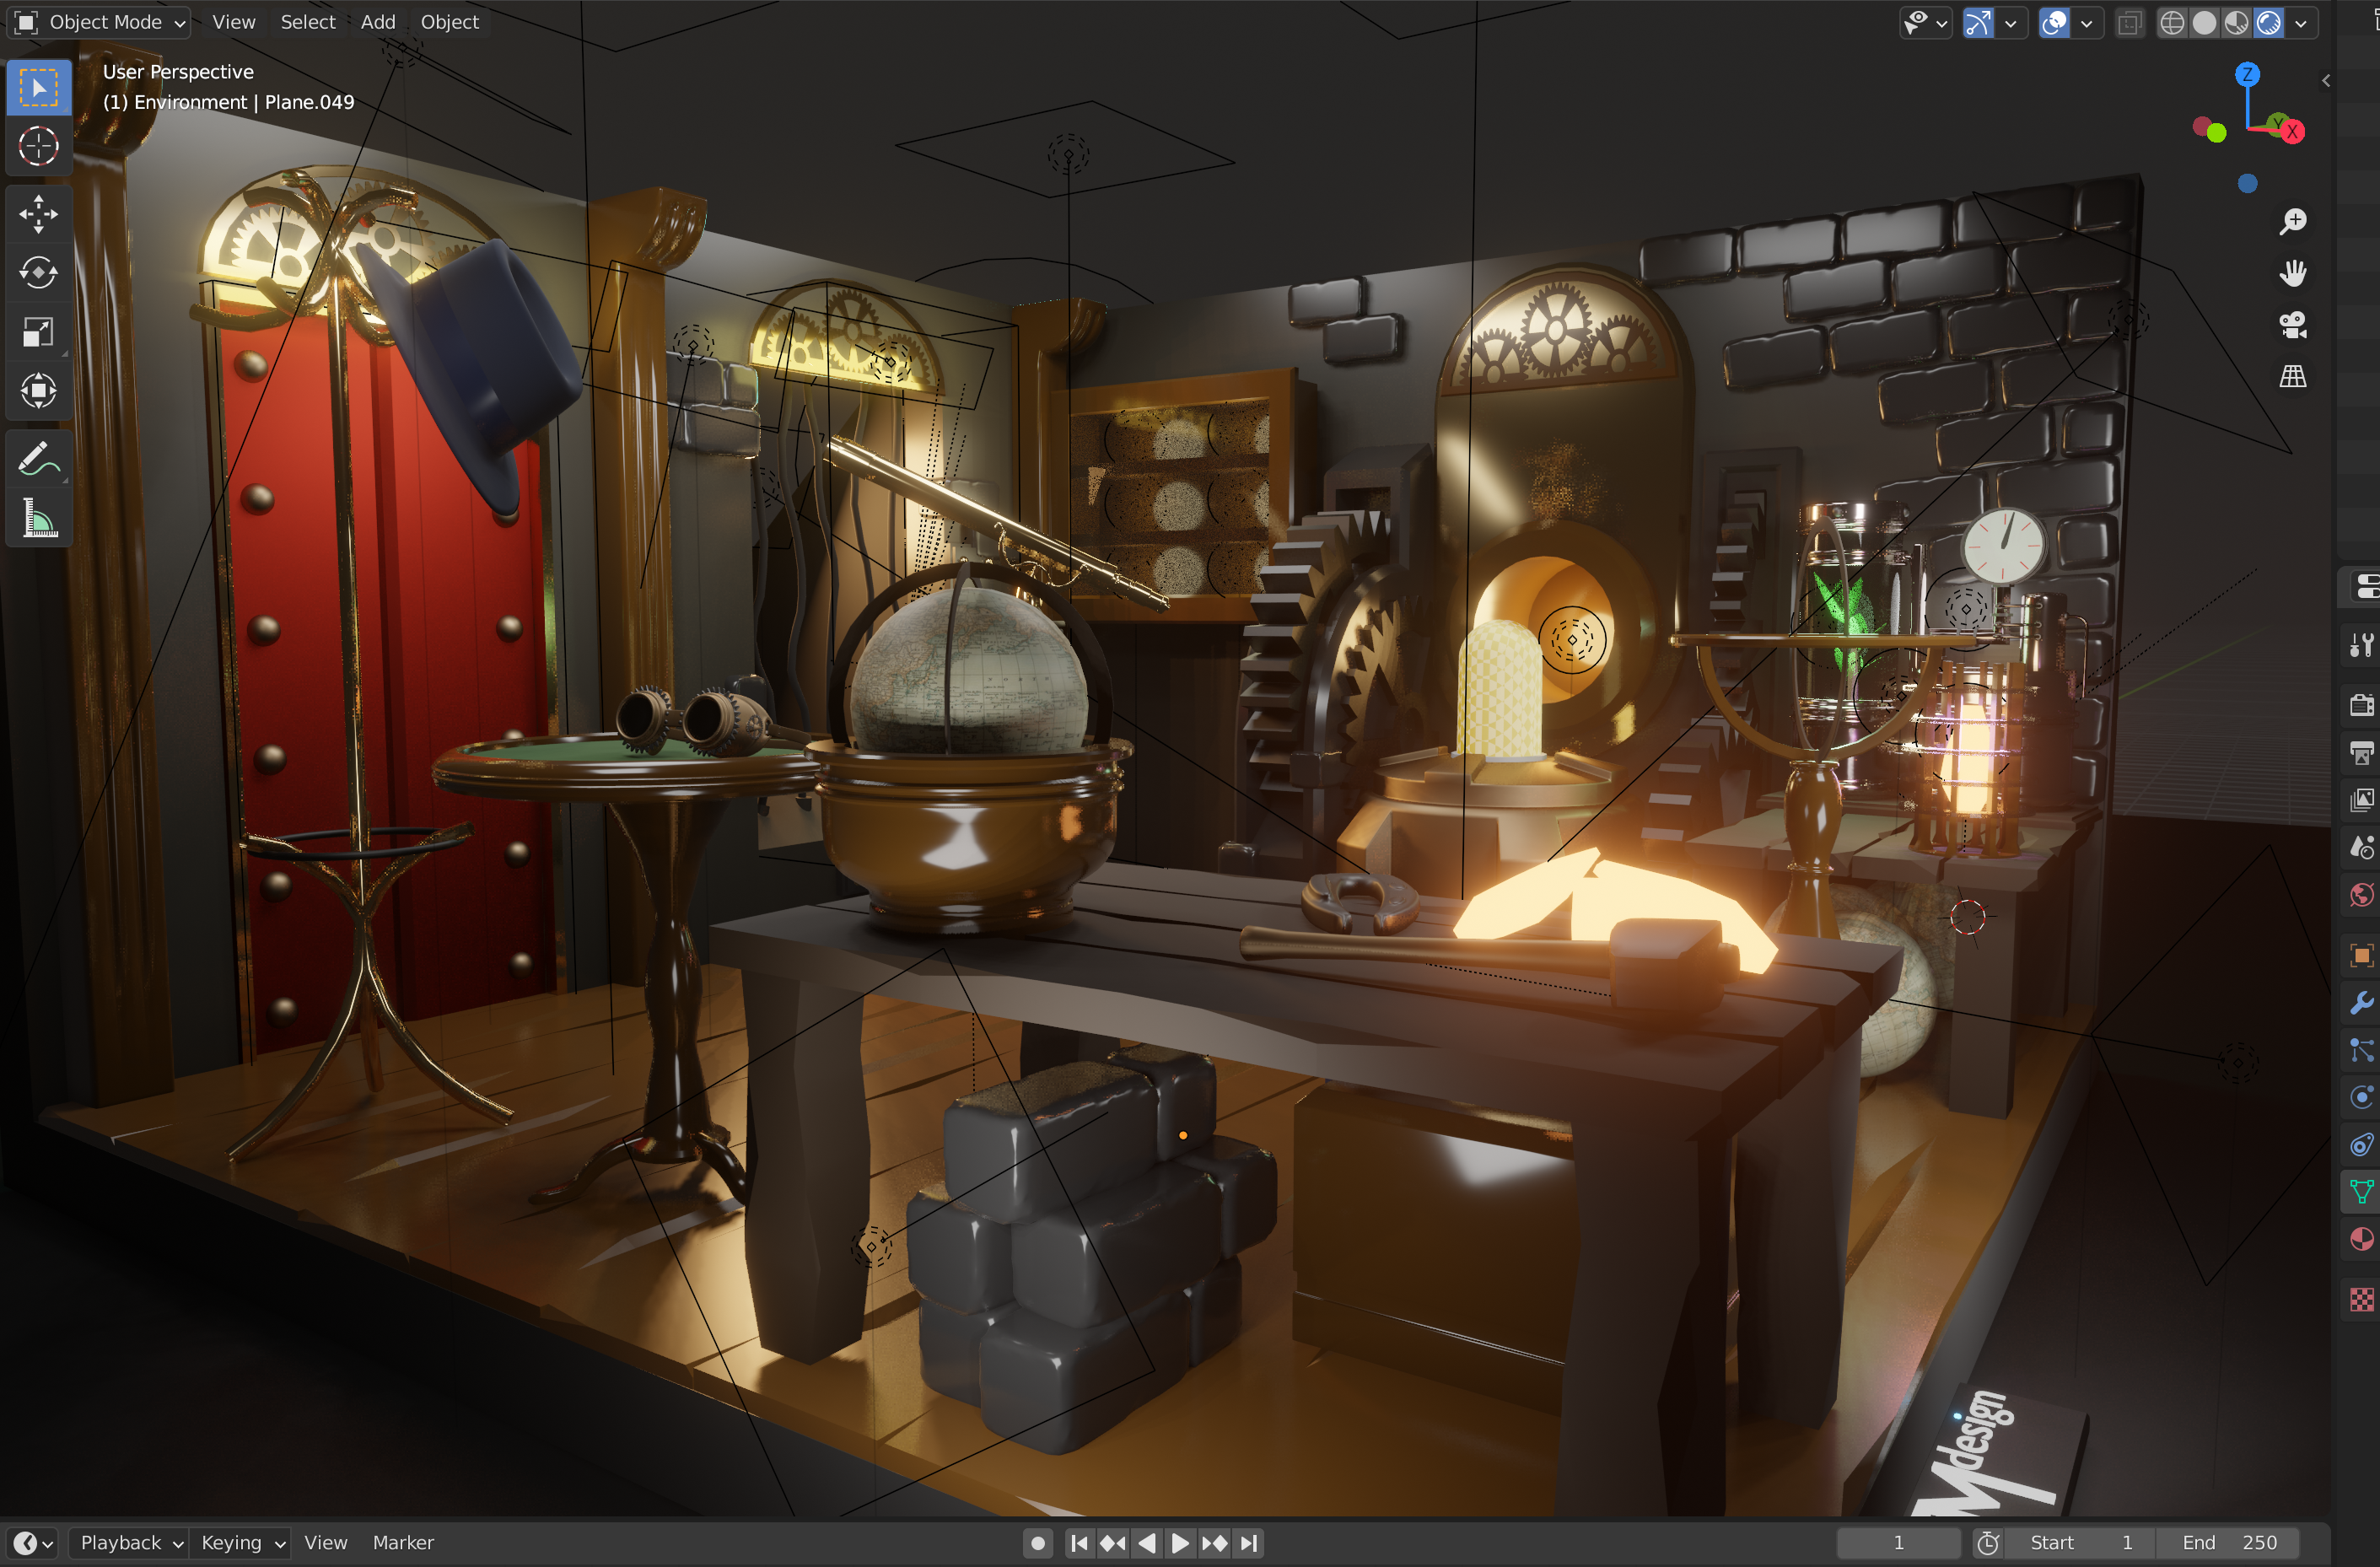The image size is (2380, 1567).
Task: Click the End frame field showing 250
Action: (x=2227, y=1543)
